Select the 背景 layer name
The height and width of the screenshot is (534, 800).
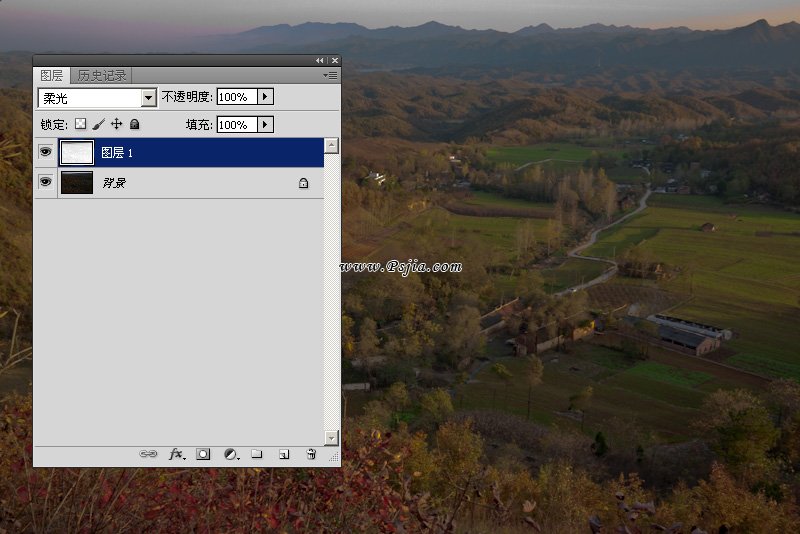pyautogui.click(x=114, y=183)
